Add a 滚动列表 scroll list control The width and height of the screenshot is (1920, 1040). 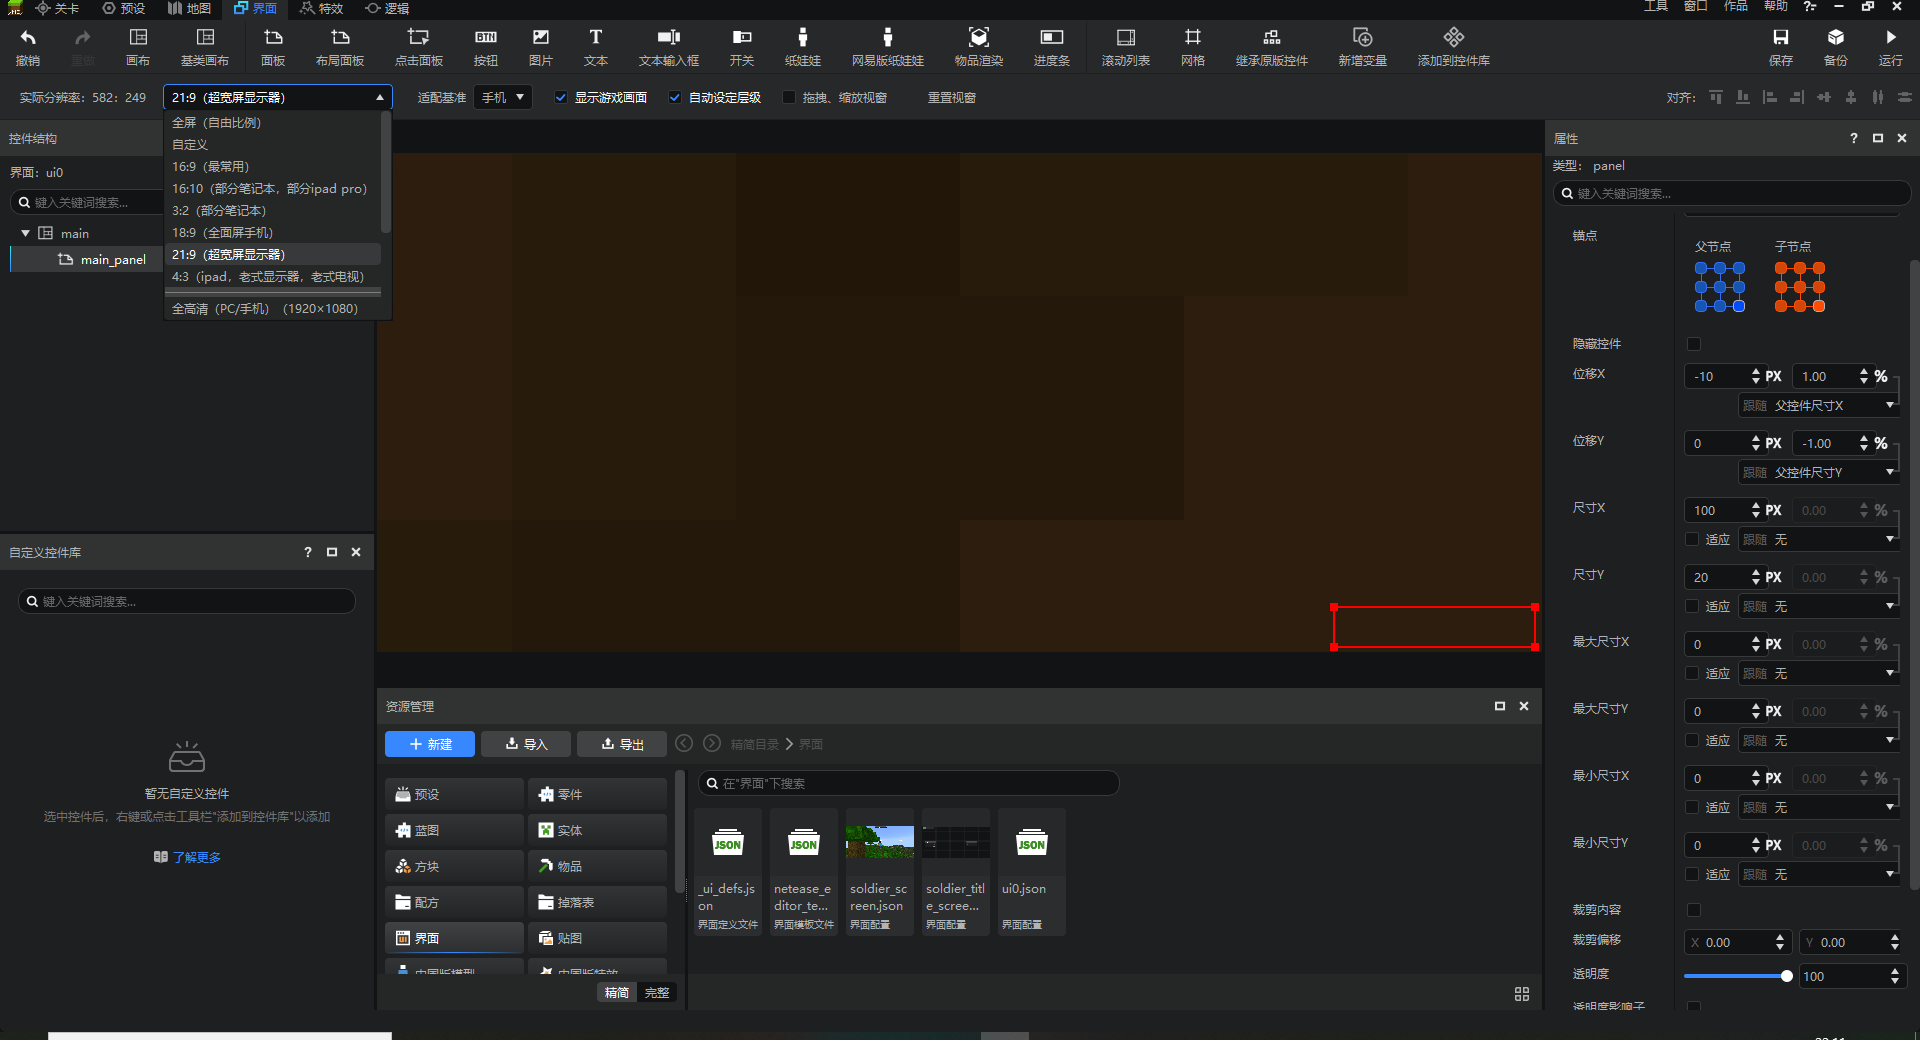(1125, 38)
